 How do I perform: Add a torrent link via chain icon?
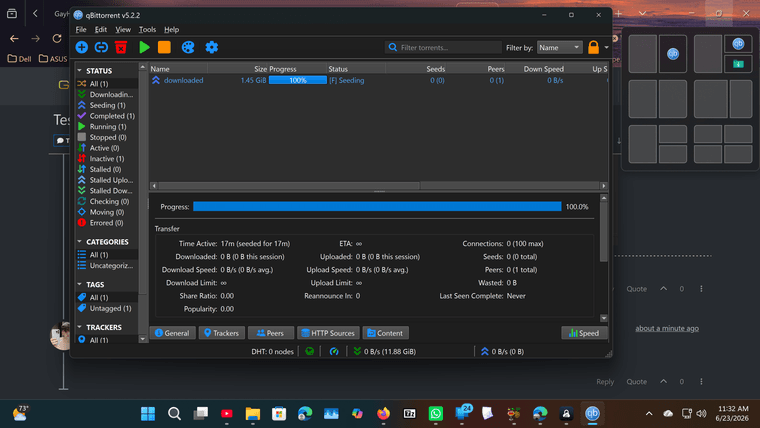click(x=101, y=47)
